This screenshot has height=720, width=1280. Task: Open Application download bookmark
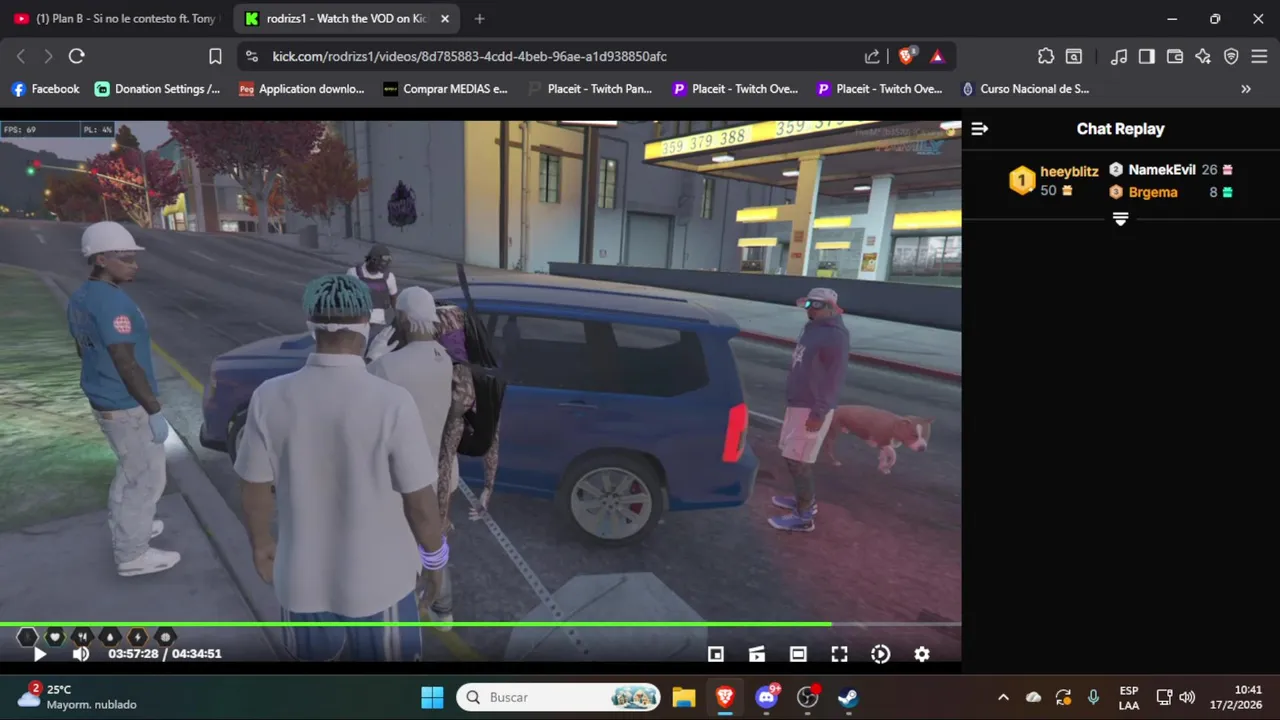302,89
